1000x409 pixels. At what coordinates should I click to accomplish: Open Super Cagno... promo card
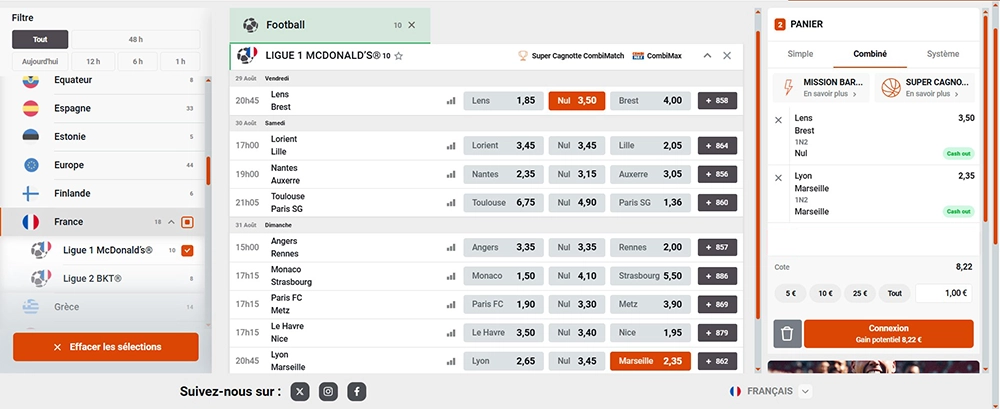tap(924, 87)
